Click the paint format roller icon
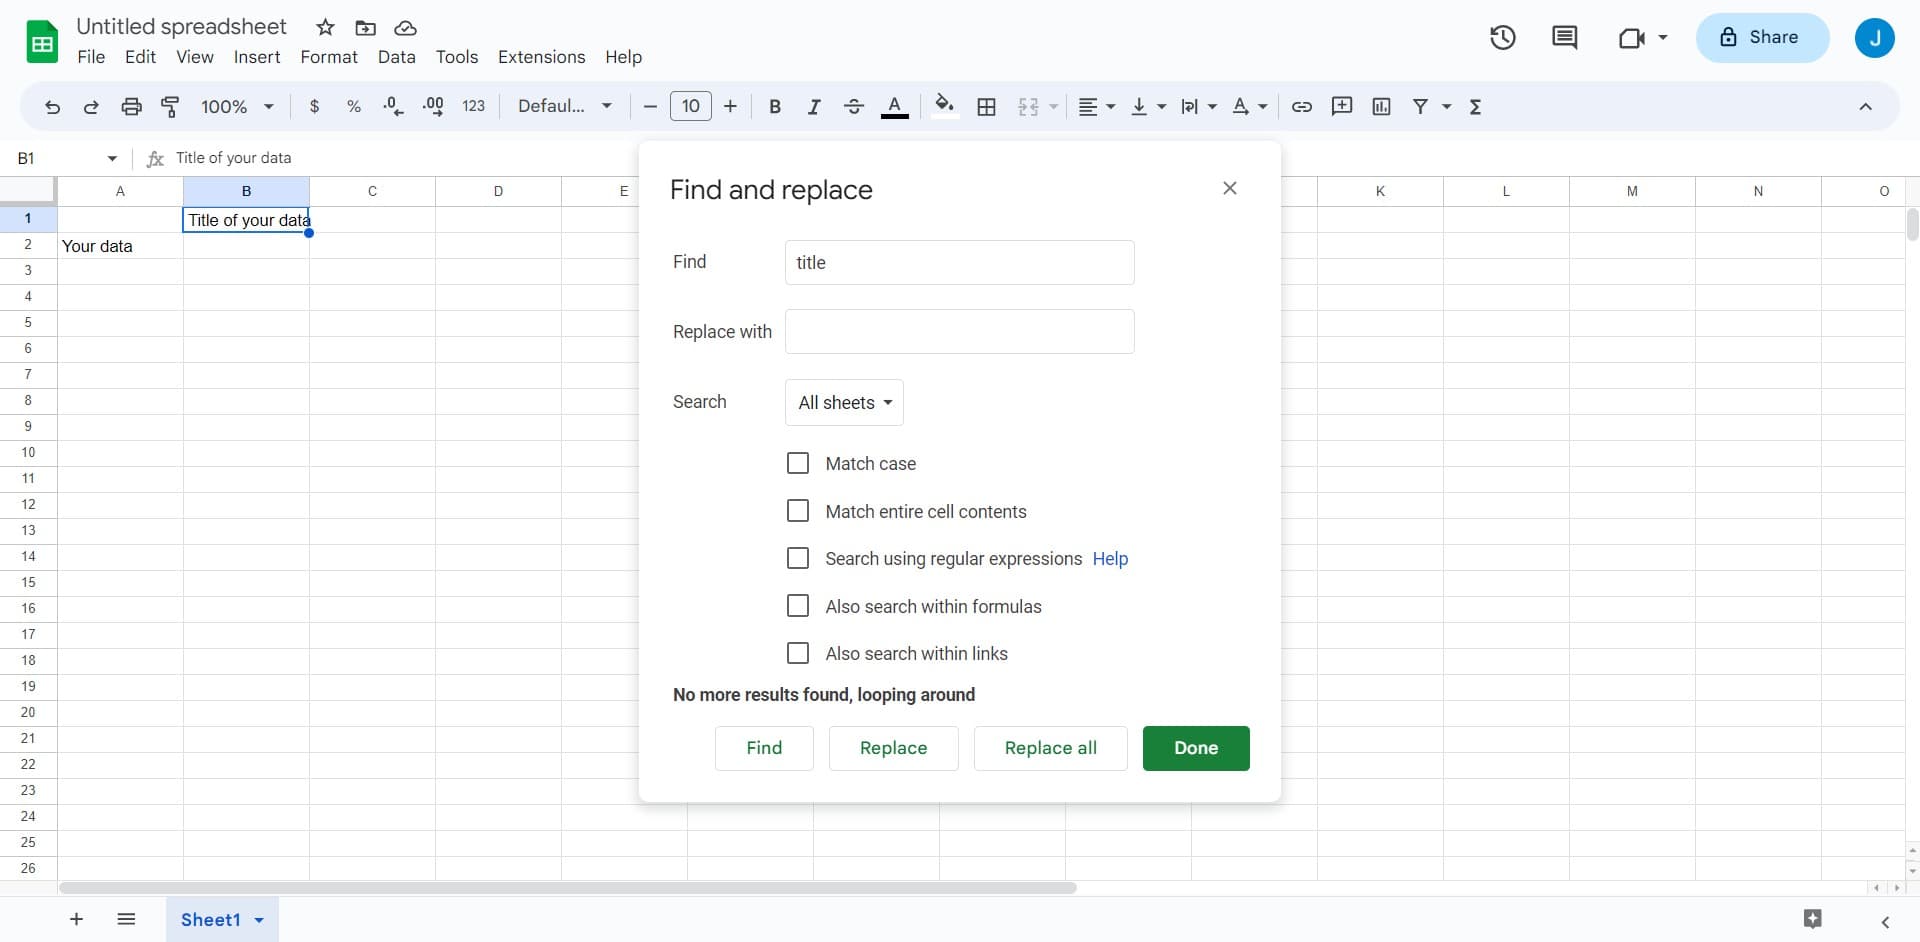 170,106
